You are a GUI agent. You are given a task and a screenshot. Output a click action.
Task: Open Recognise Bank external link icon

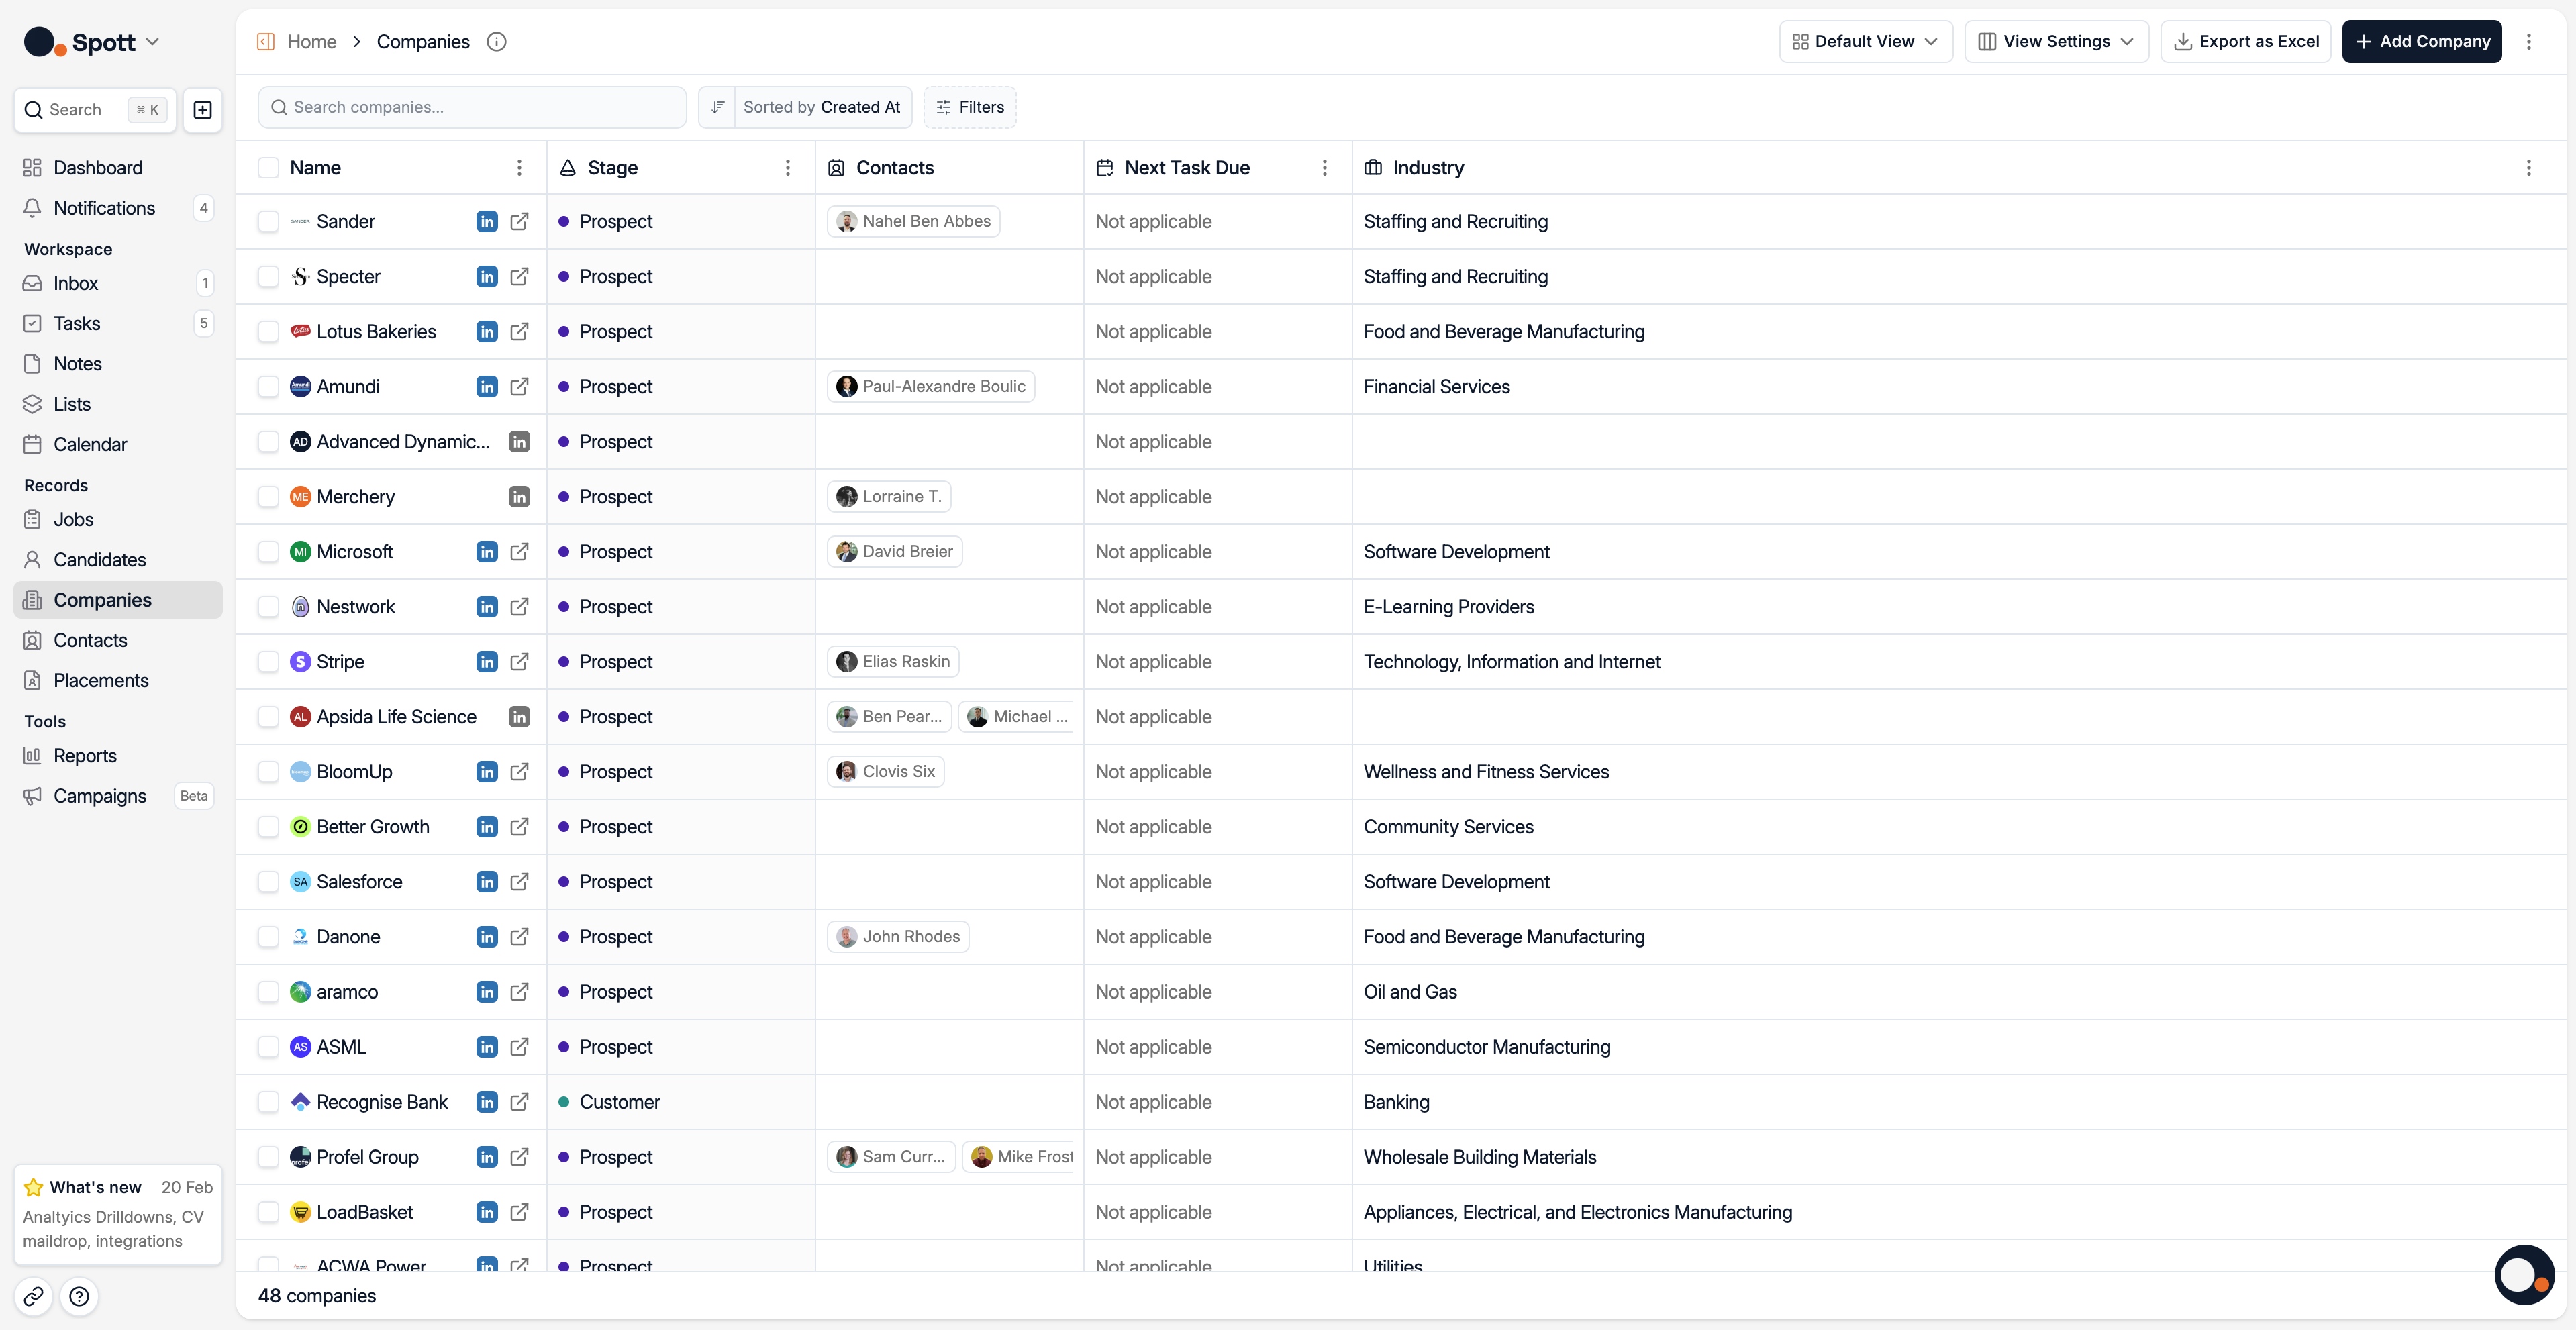pyautogui.click(x=519, y=1102)
